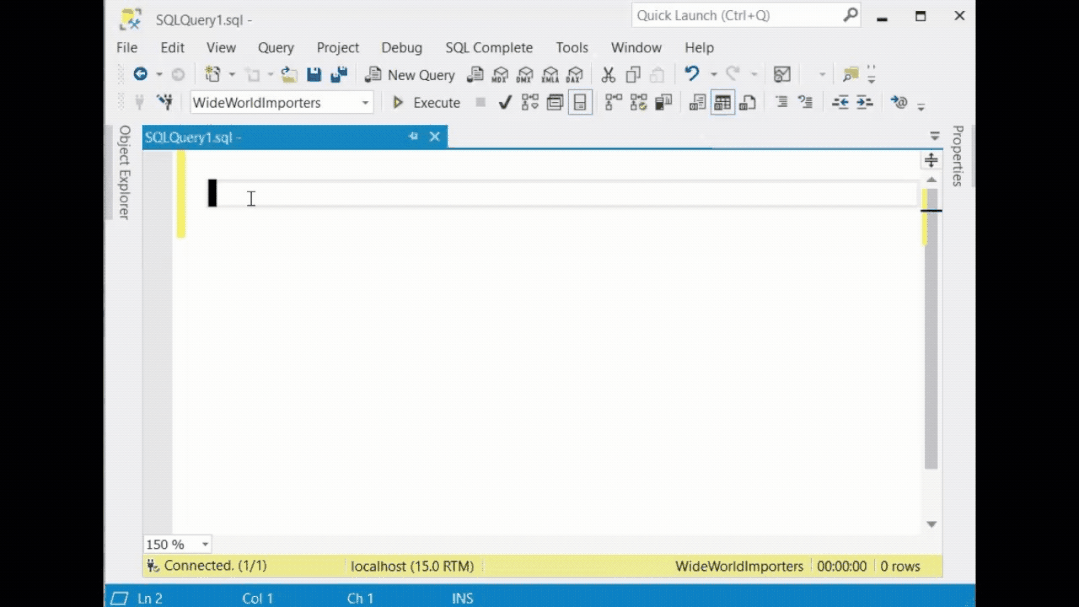This screenshot has width=1079, height=607.
Task: Execute the current query
Action: click(426, 102)
